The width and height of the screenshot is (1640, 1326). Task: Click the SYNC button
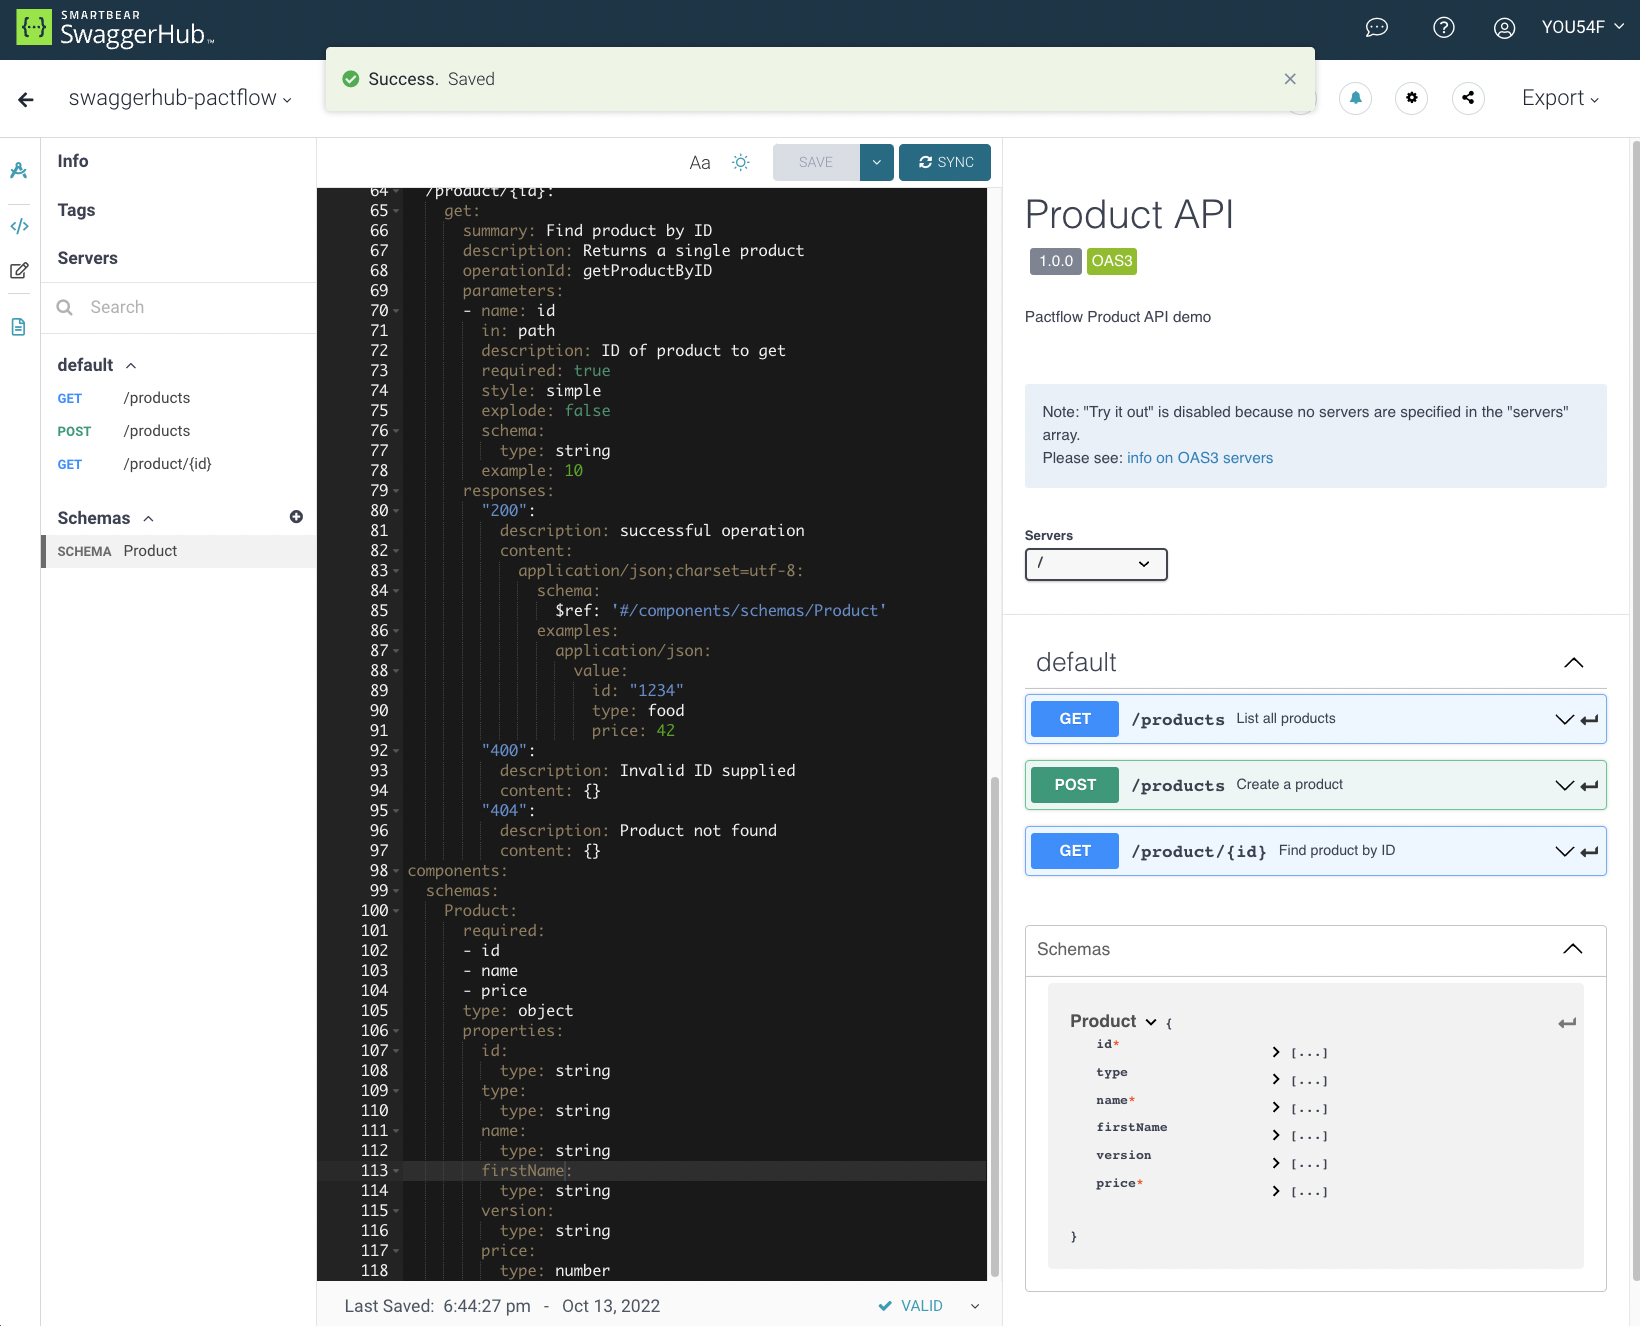click(x=944, y=162)
